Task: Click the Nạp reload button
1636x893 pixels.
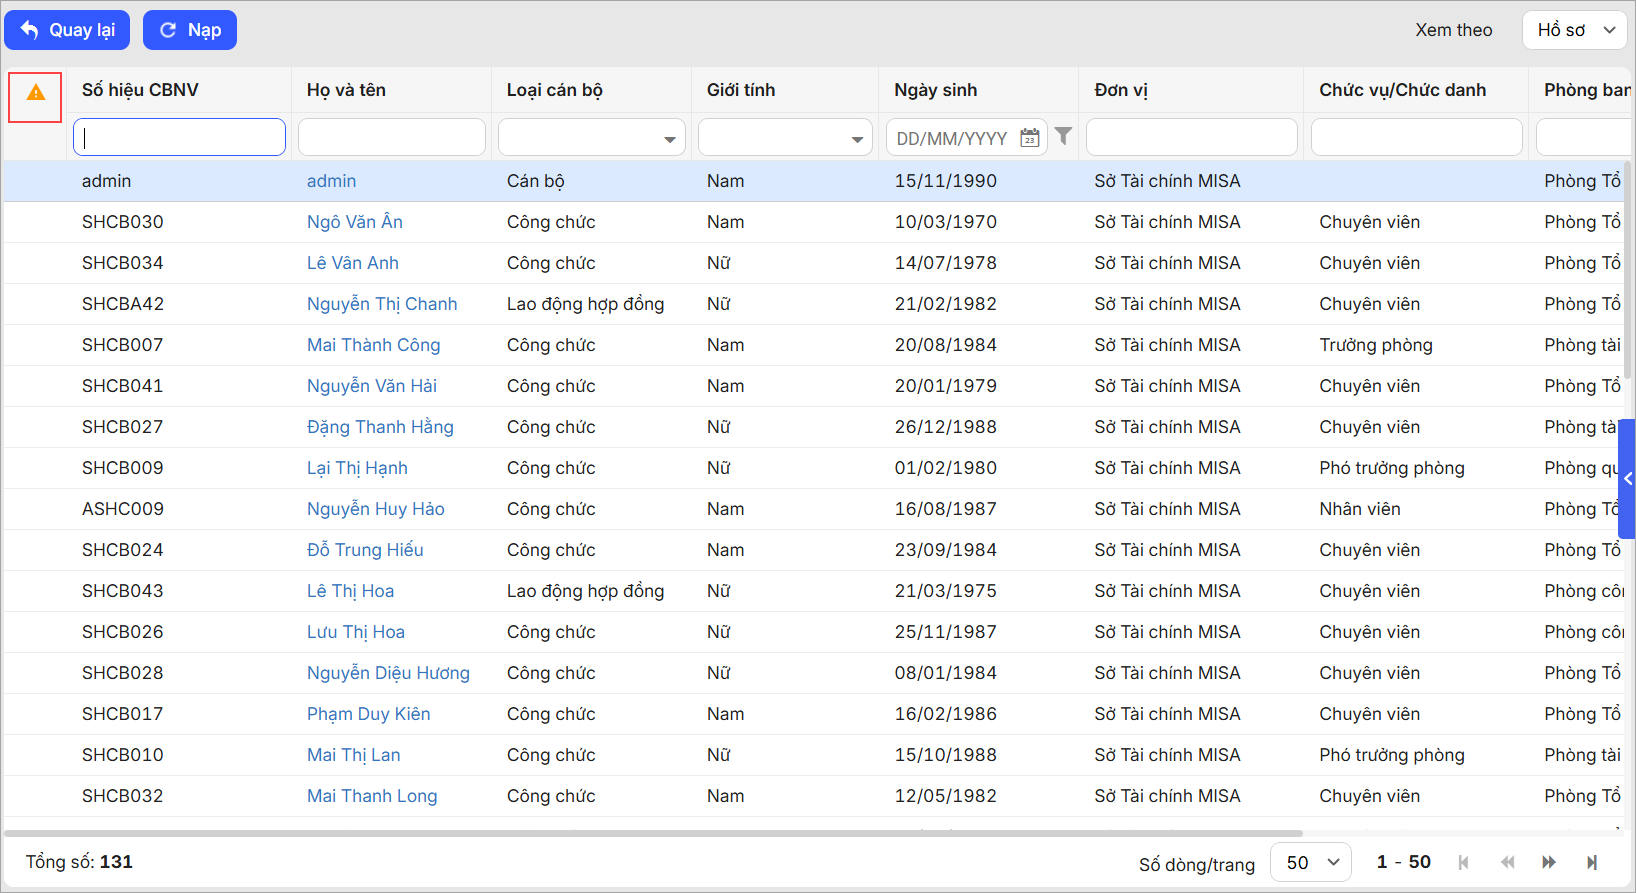Action: point(190,30)
